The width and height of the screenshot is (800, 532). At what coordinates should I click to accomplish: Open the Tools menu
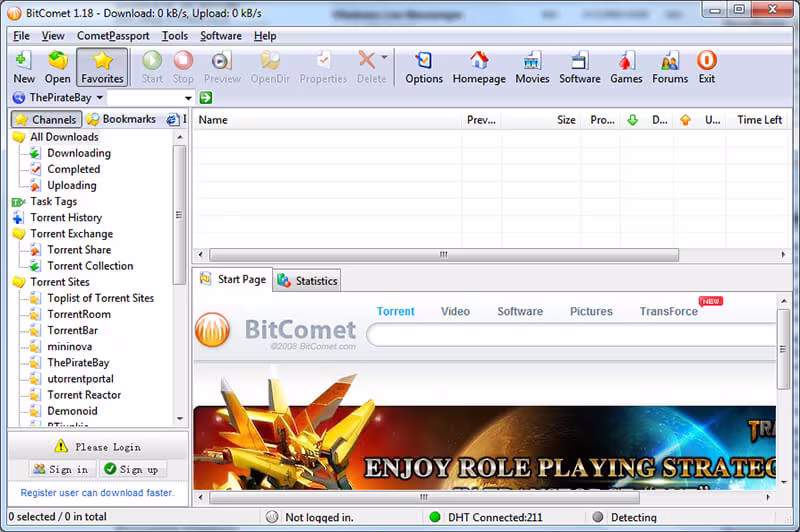(x=175, y=36)
